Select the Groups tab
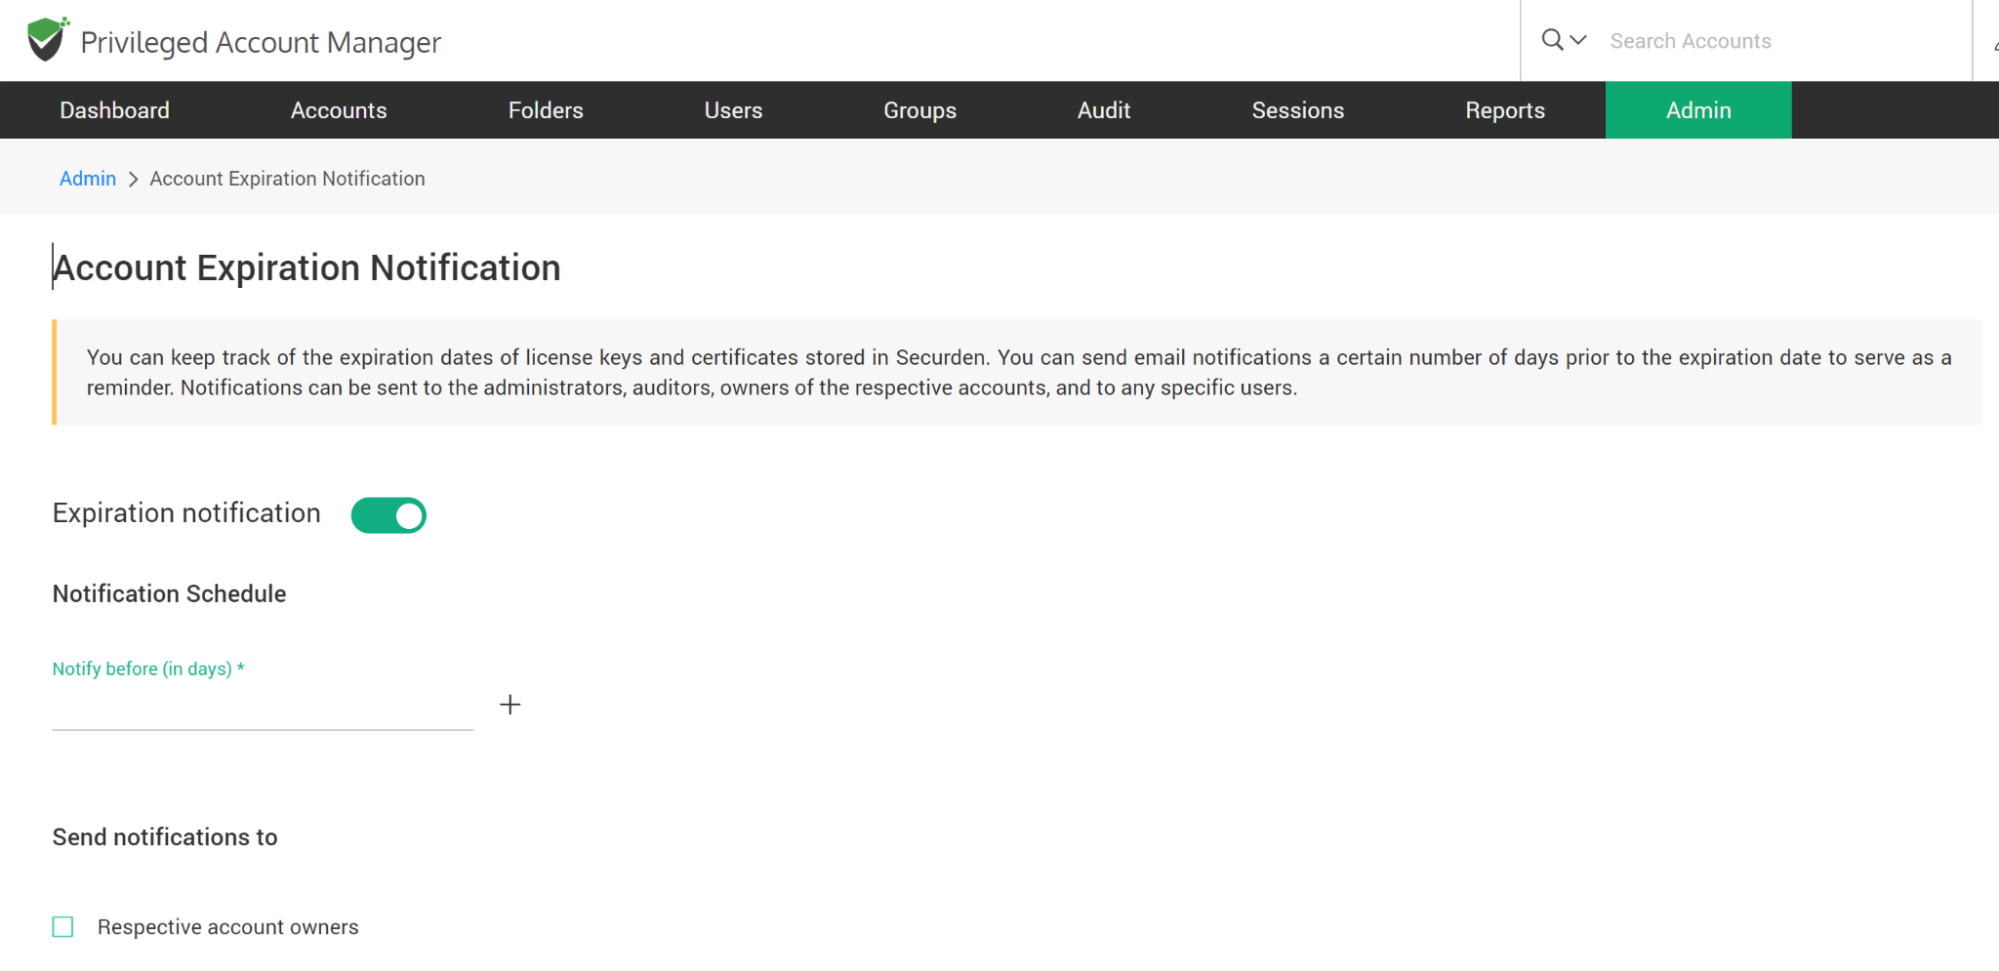 coord(919,110)
